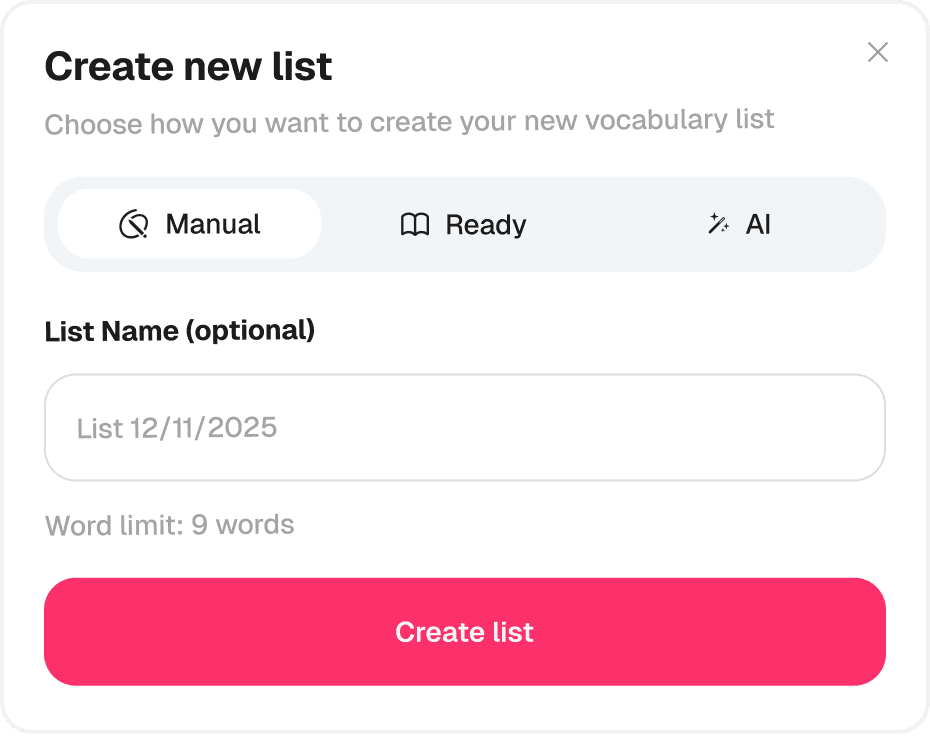Click the magic wand sparkle AI icon
This screenshot has width=930, height=740.
coord(718,225)
